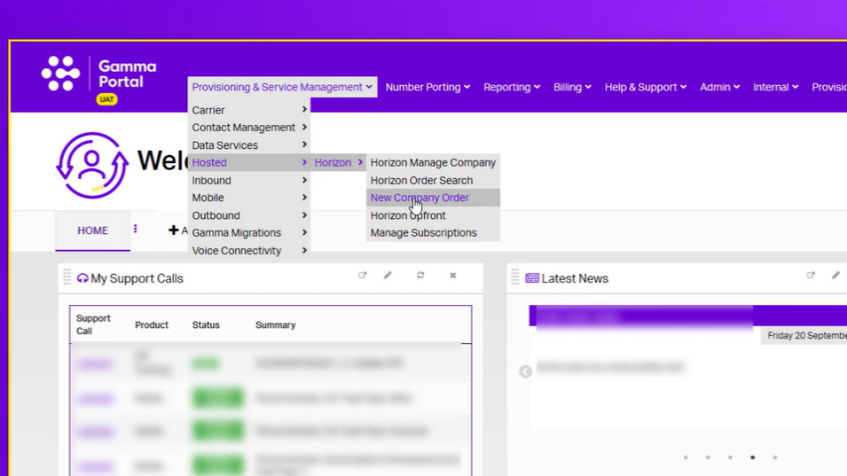Click the headset icon beside My Support Calls
The width and height of the screenshot is (847, 476).
tap(82, 278)
